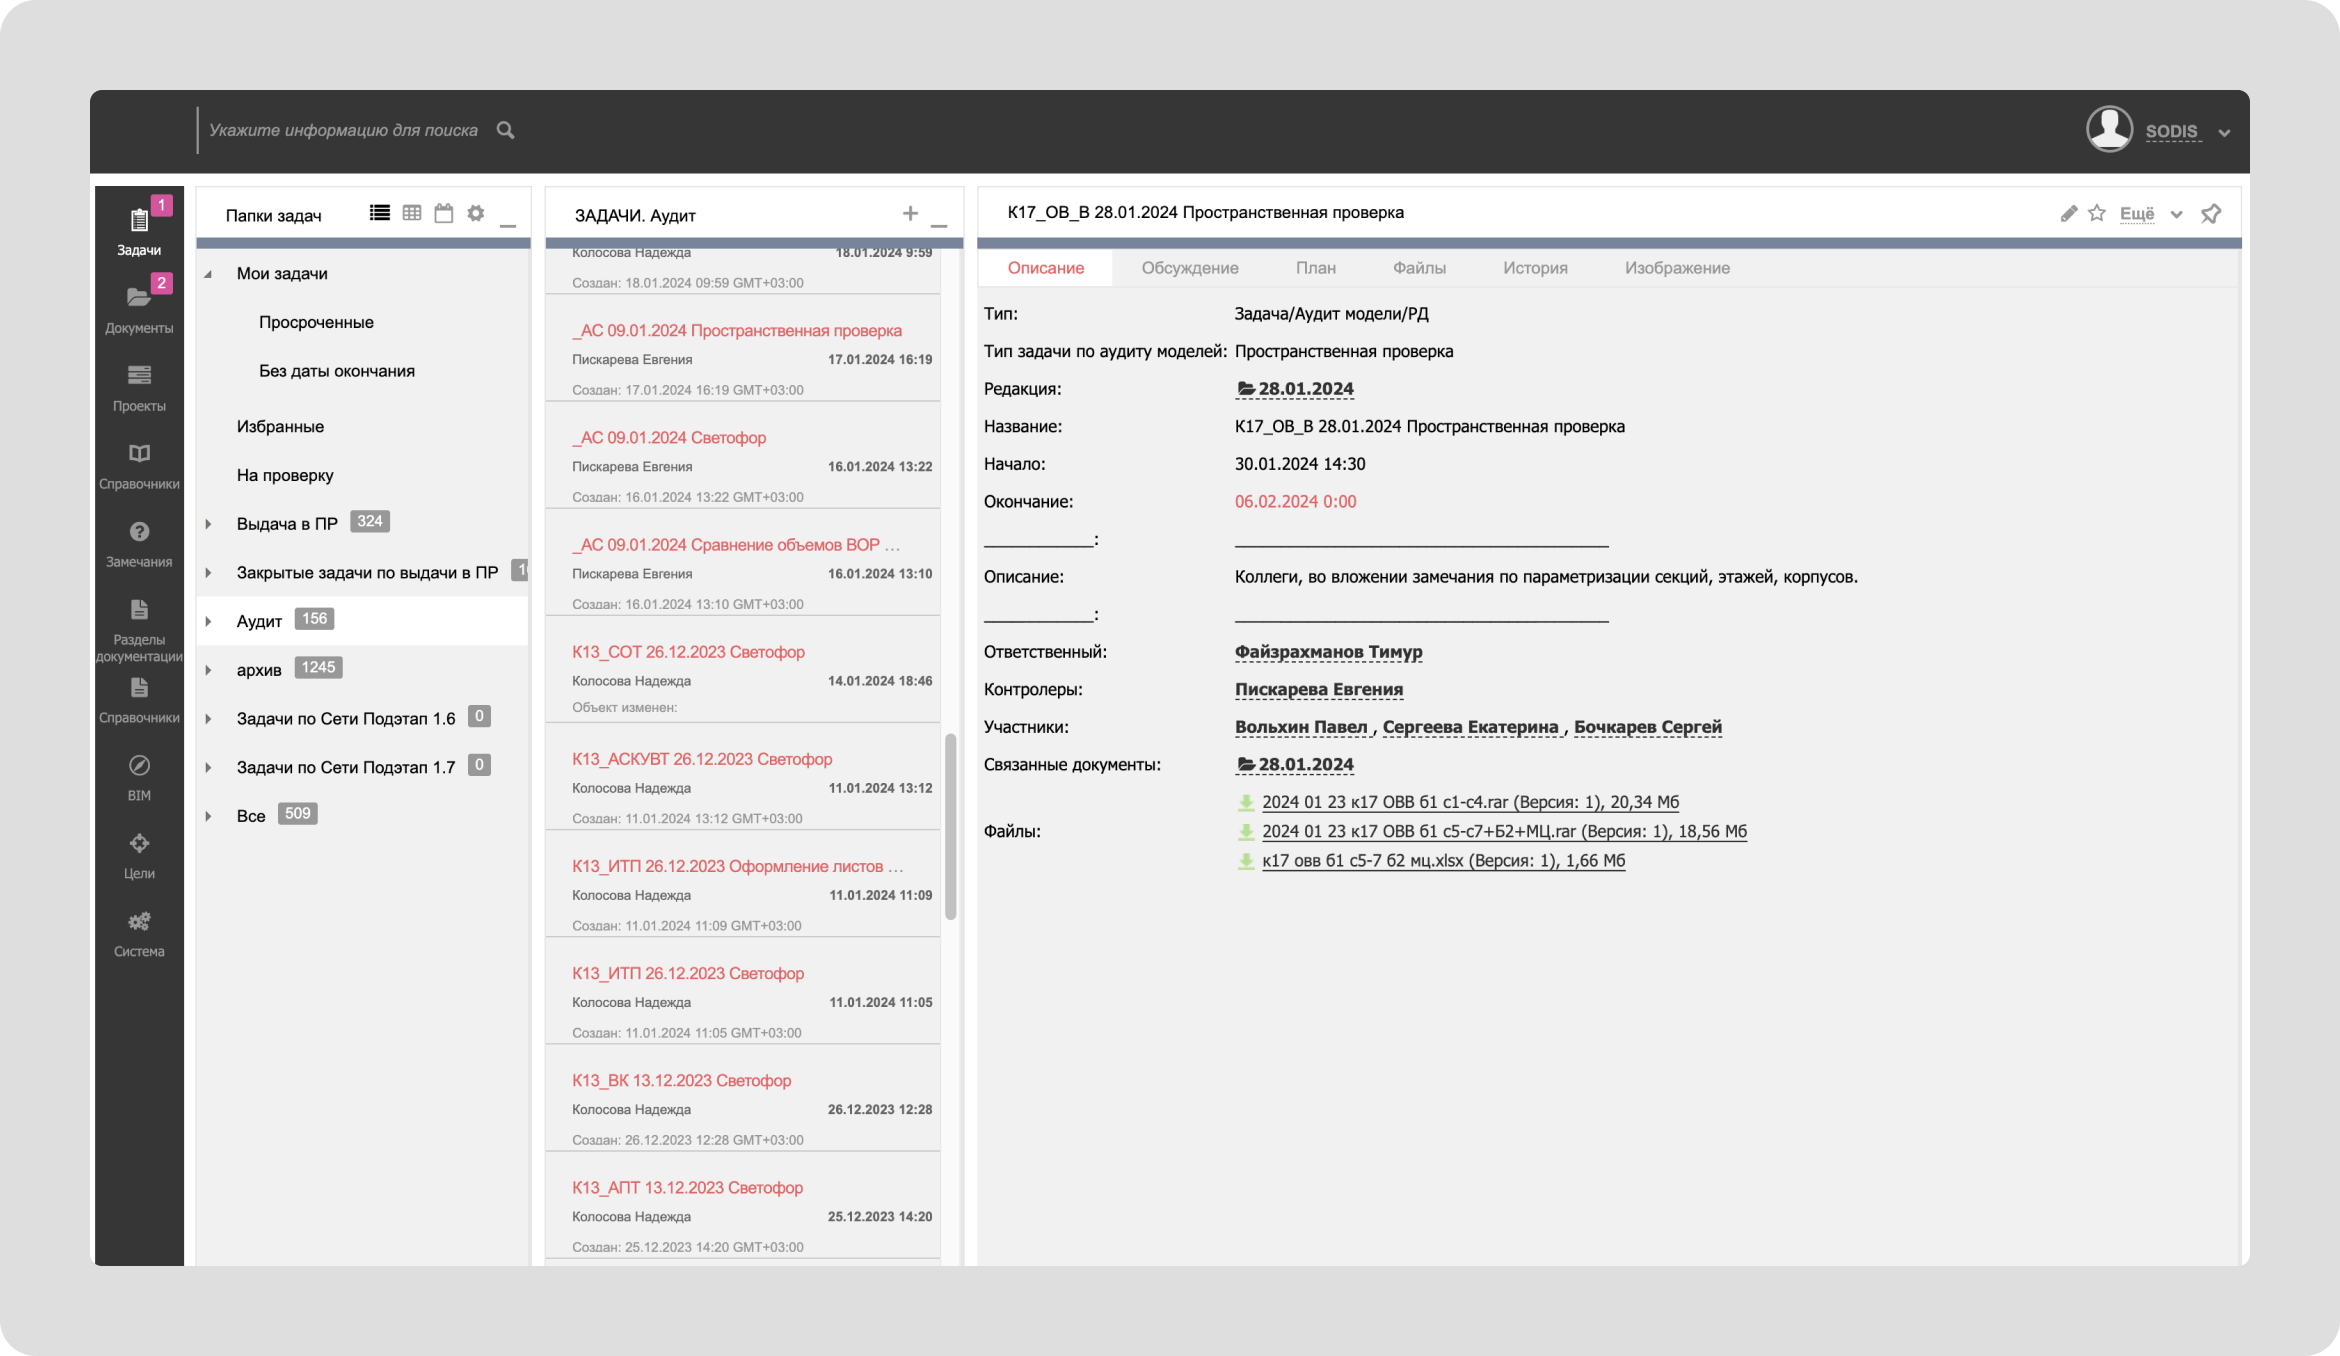Click the search magnifier icon
Screen dimensions: 2340x1356
click(506, 130)
